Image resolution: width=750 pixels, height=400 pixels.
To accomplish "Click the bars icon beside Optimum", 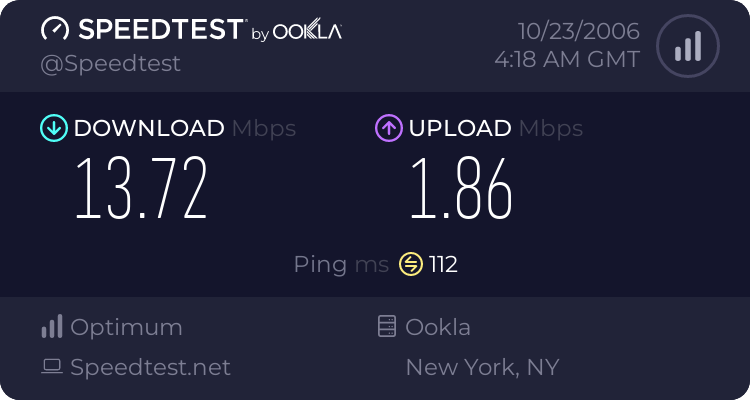I will 52,327.
